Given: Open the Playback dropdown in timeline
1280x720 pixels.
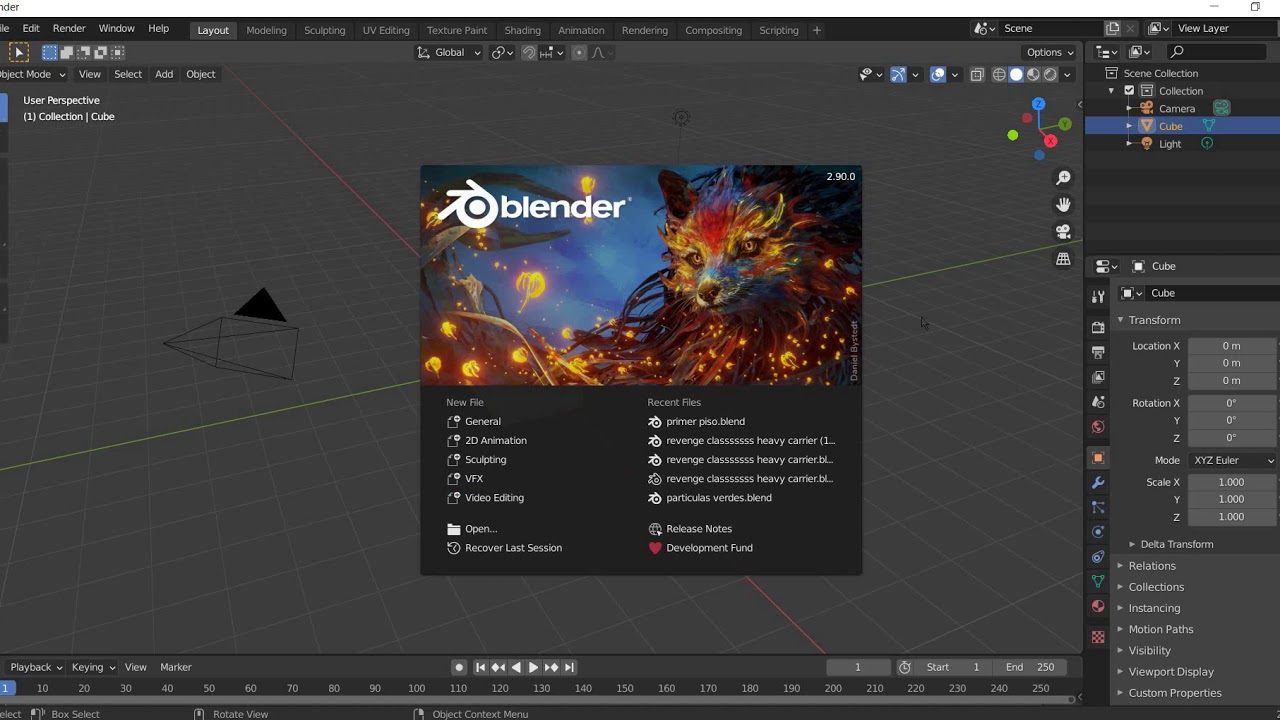Looking at the screenshot, I should coord(36,667).
